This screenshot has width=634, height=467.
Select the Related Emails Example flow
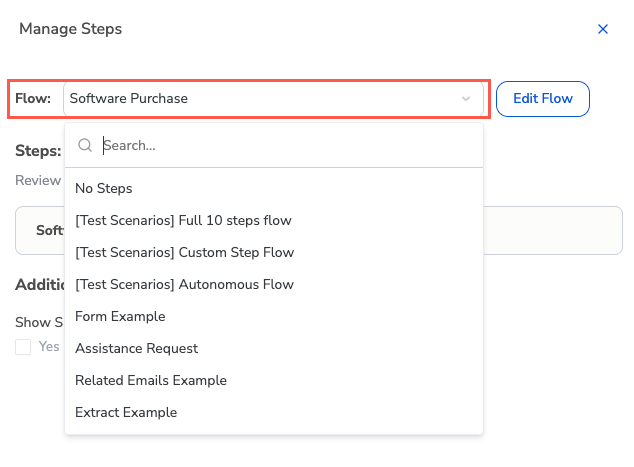[274, 380]
